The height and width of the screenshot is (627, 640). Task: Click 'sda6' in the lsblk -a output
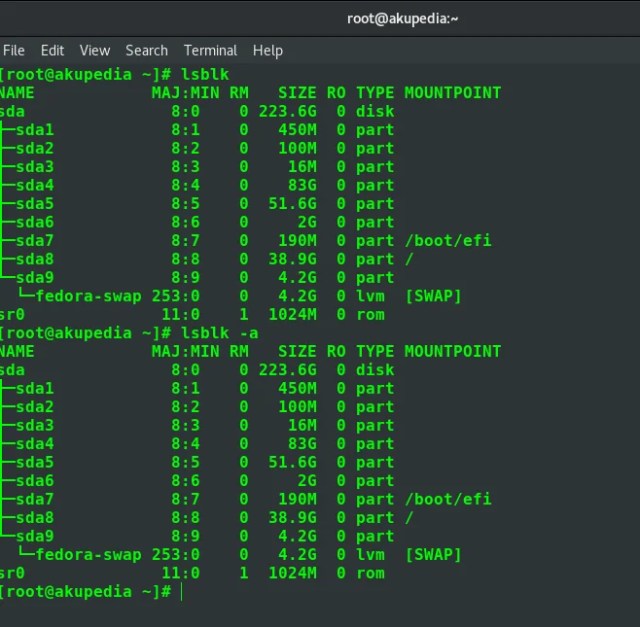coord(35,481)
